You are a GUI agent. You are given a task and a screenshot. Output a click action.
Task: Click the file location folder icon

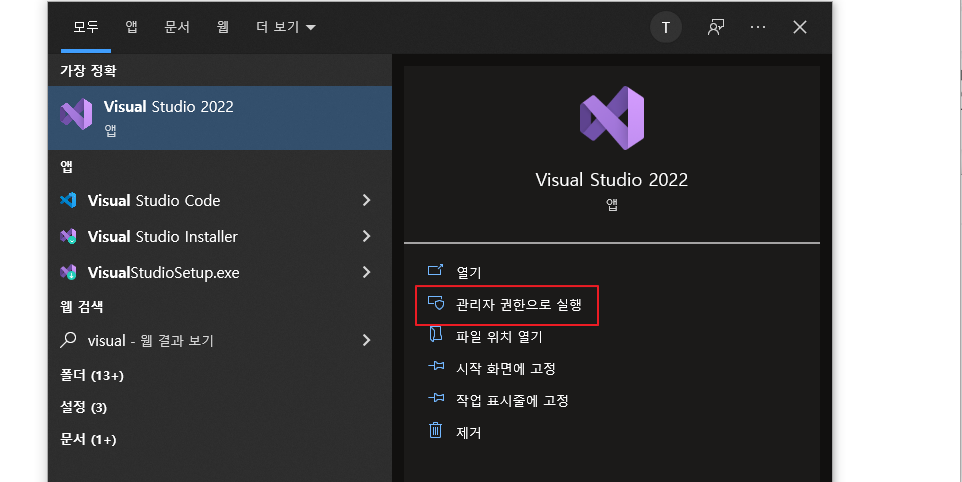pos(435,334)
